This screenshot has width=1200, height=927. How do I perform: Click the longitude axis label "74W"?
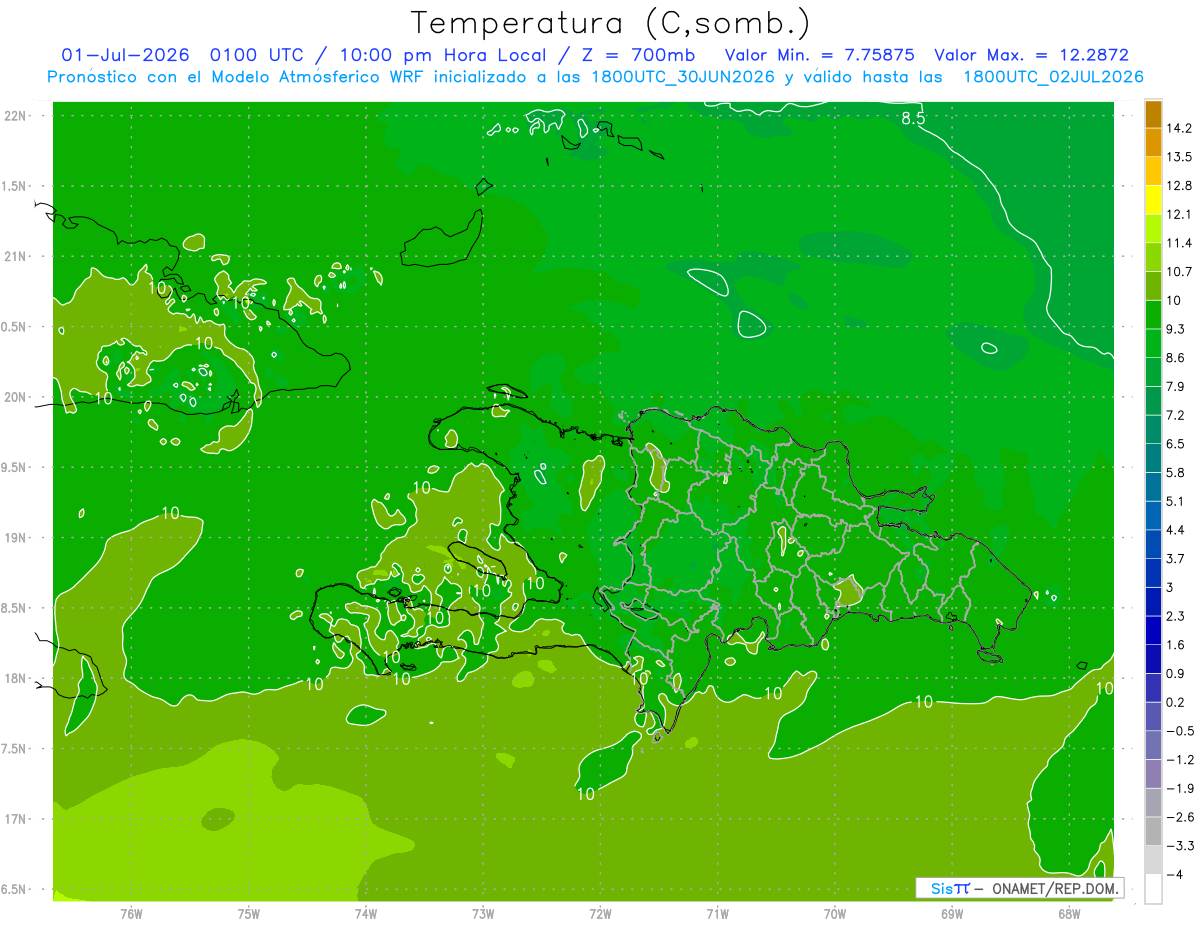(366, 913)
